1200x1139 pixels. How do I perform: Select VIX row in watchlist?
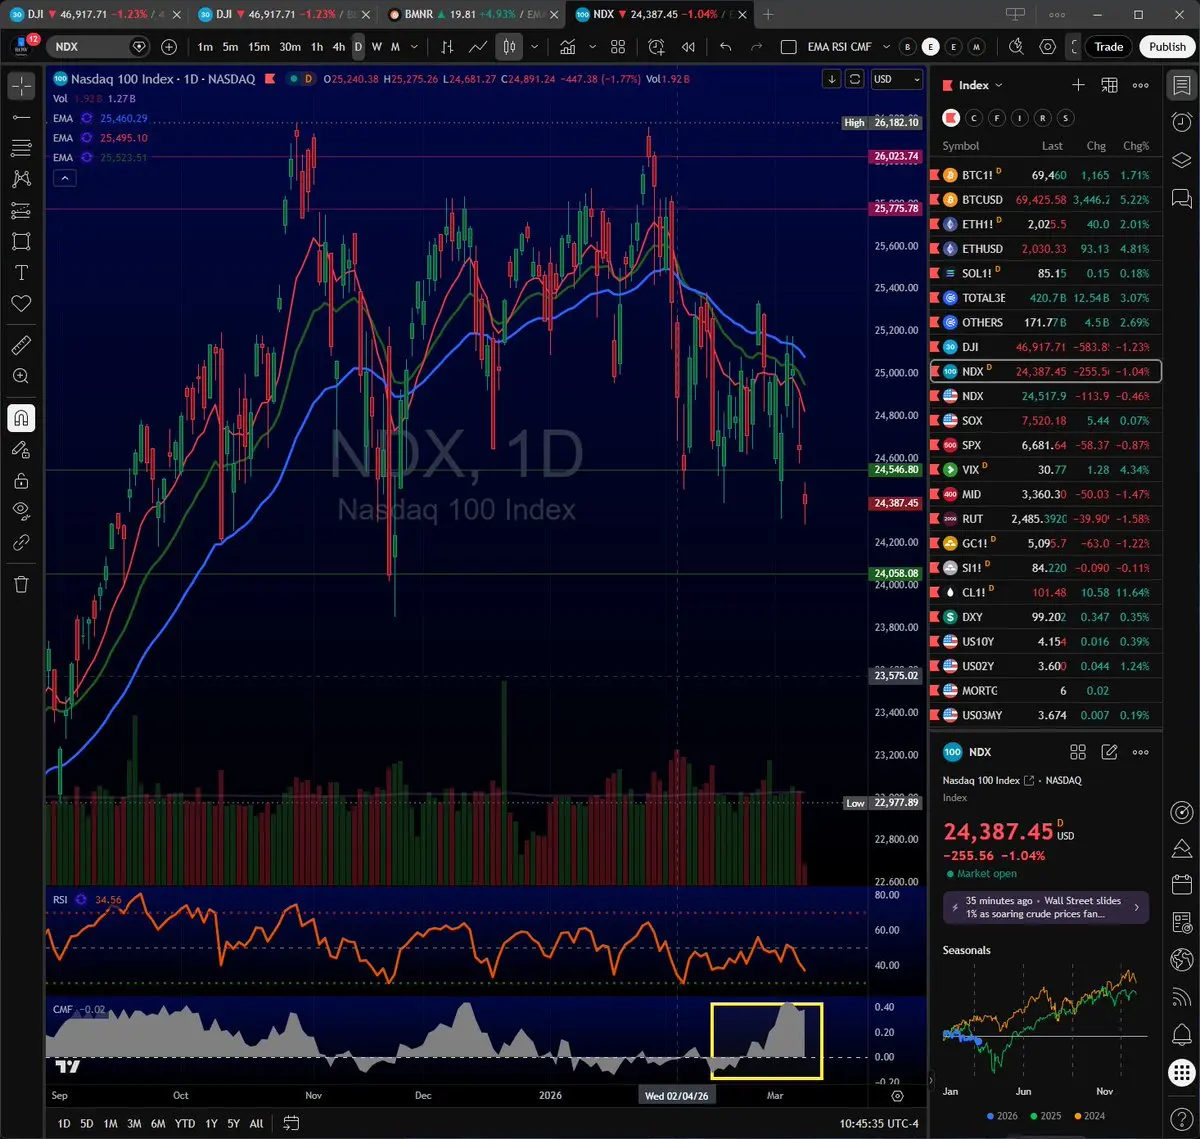1046,470
